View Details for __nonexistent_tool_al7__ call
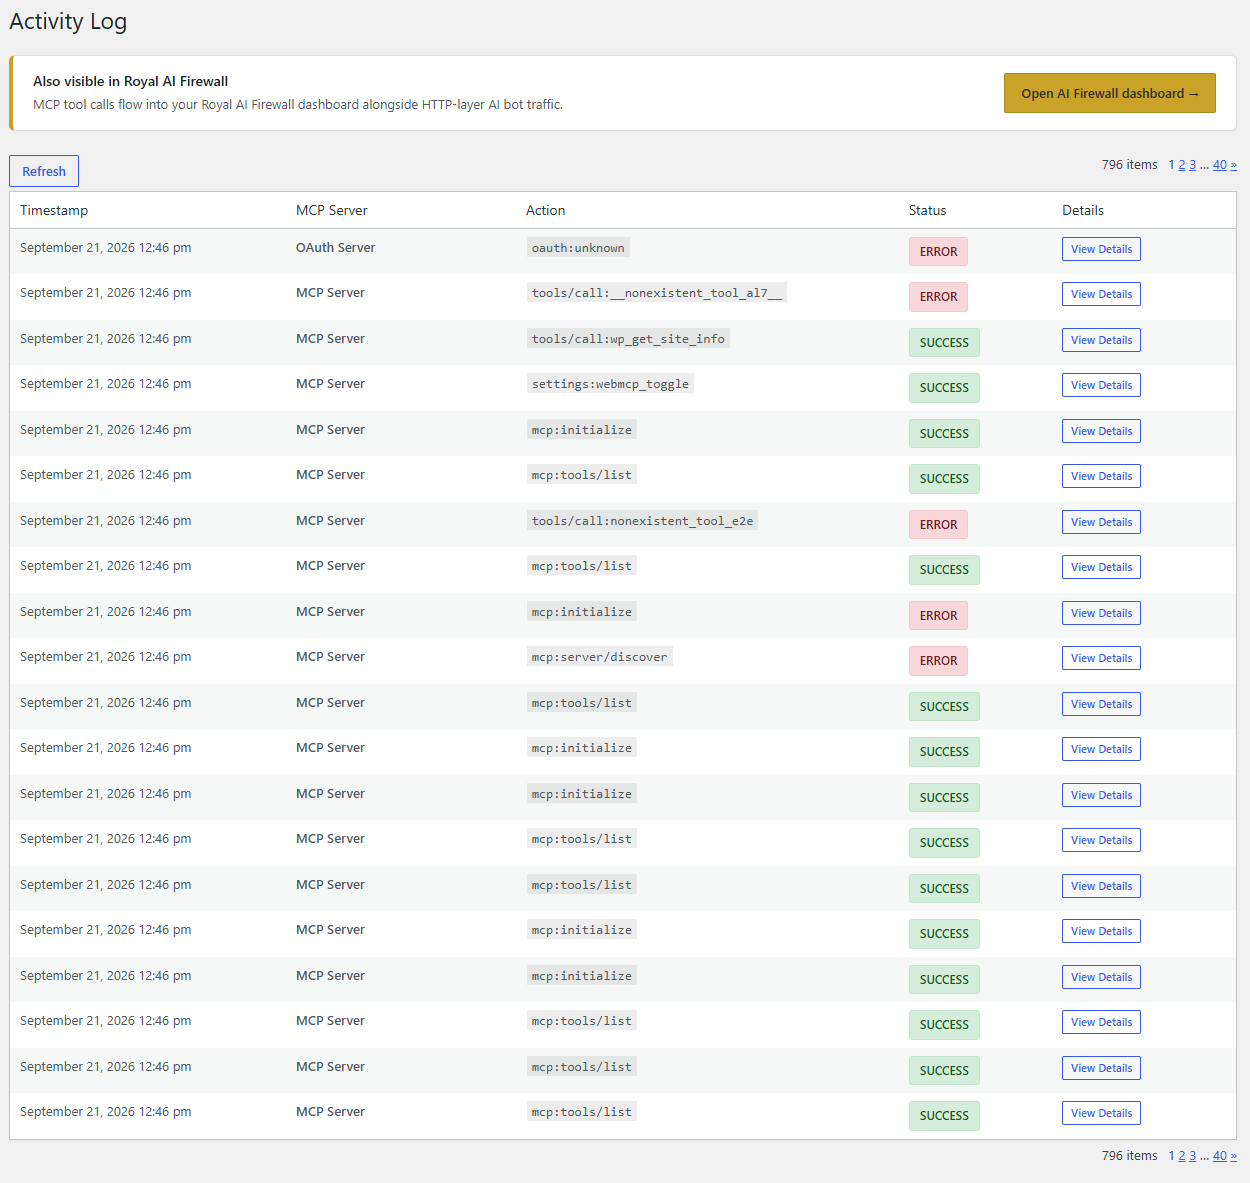 (x=1101, y=294)
